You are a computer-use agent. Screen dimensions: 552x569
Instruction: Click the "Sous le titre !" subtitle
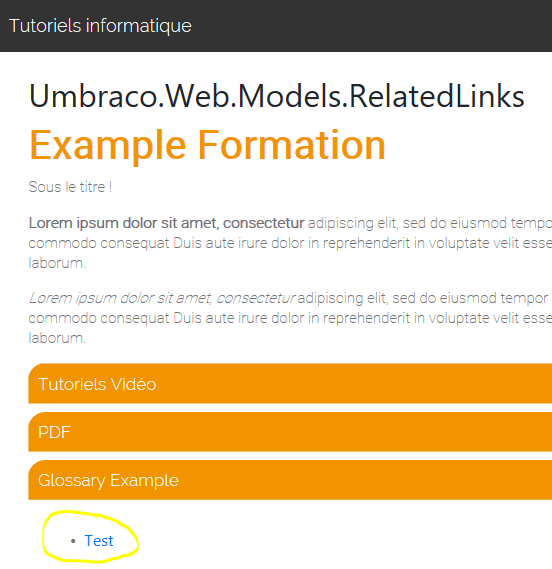pos(70,187)
